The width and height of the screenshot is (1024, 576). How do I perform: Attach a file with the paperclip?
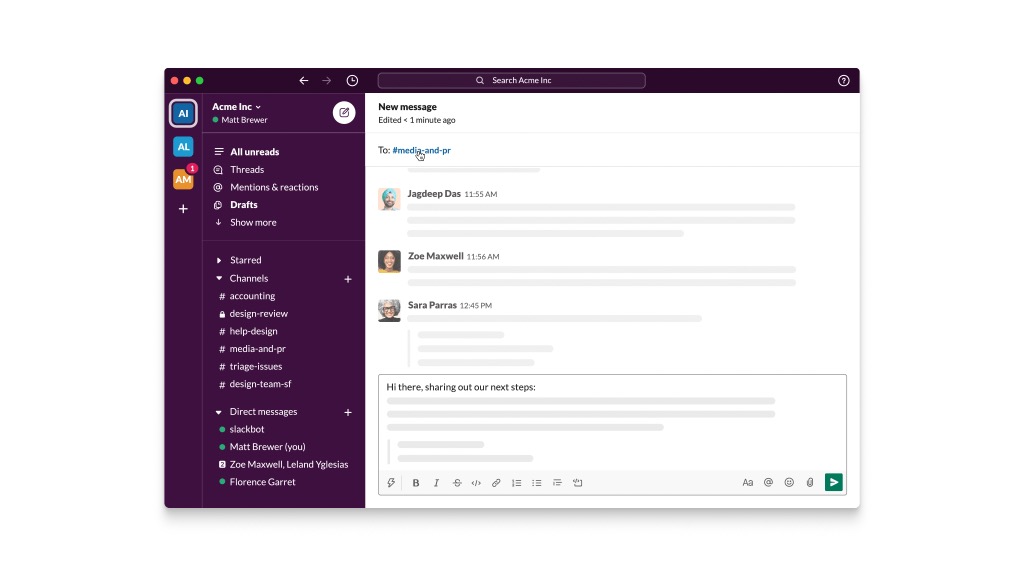[810, 483]
